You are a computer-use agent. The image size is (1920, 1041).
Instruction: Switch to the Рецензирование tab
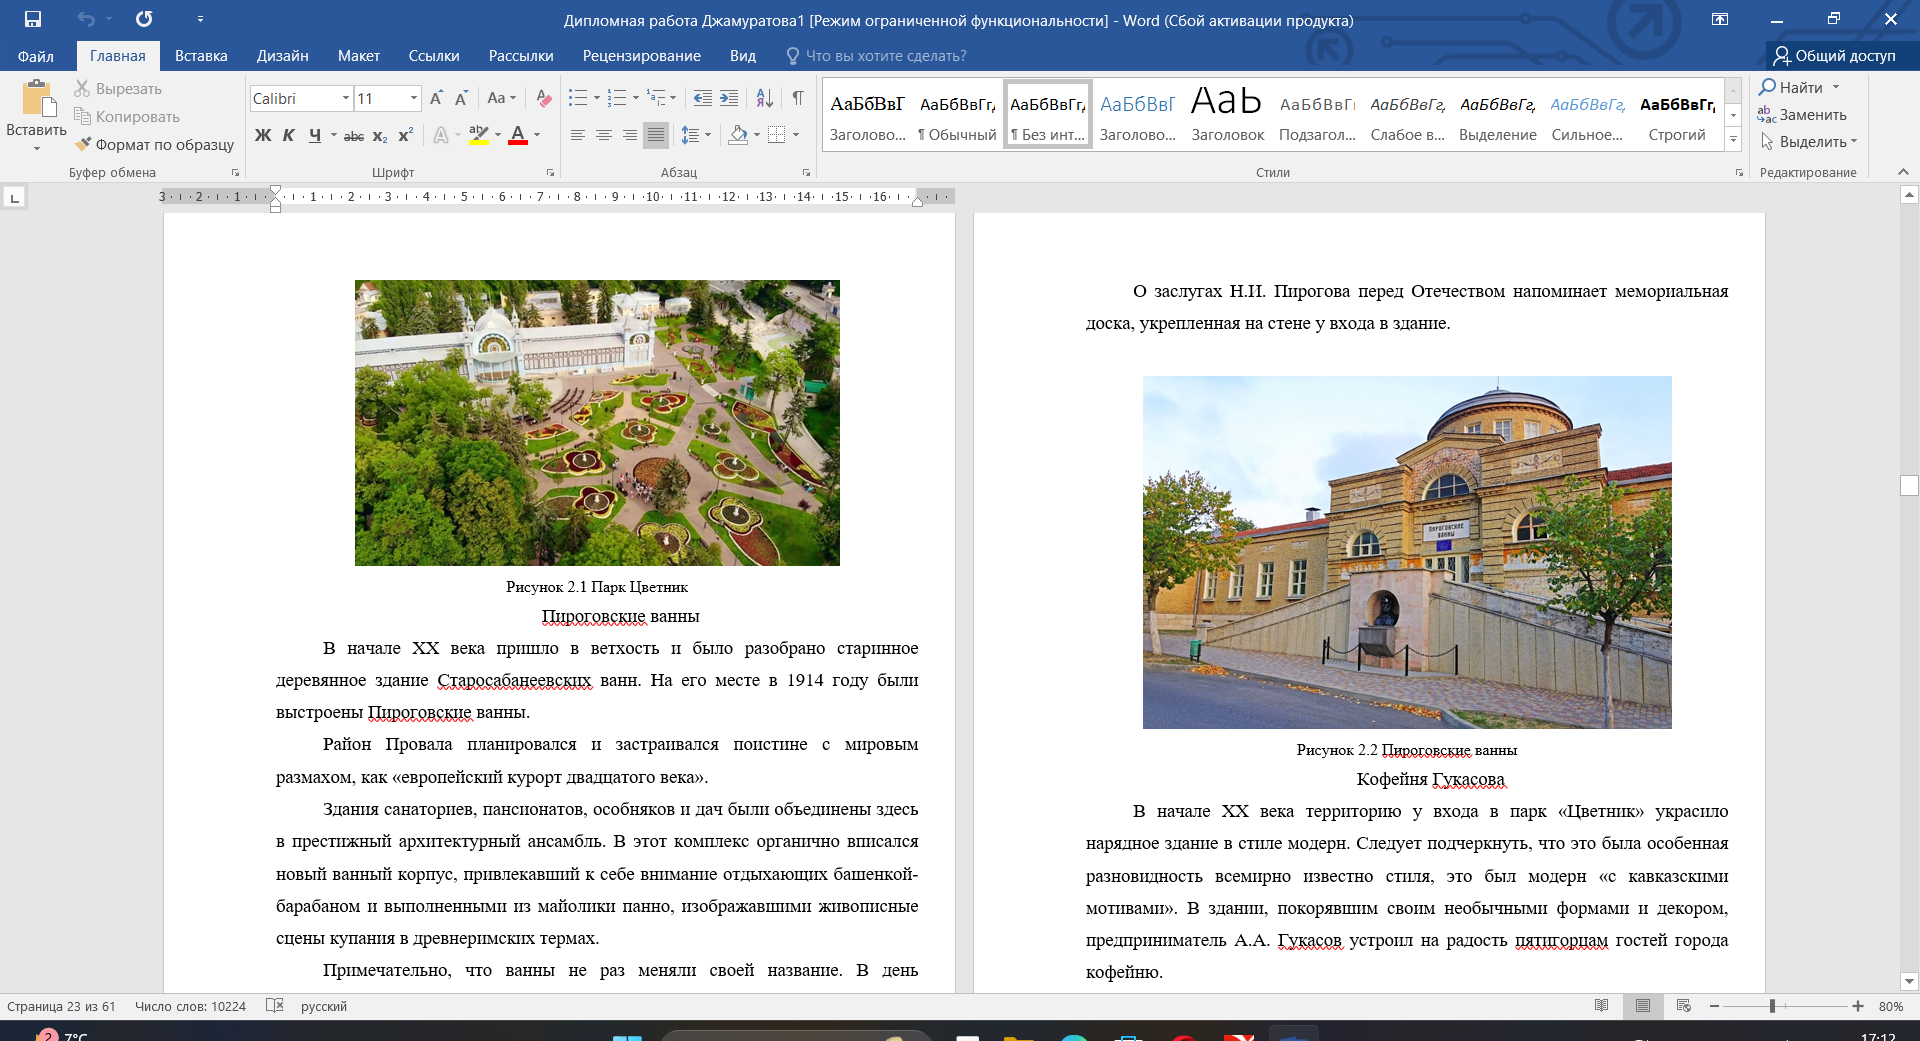point(641,56)
